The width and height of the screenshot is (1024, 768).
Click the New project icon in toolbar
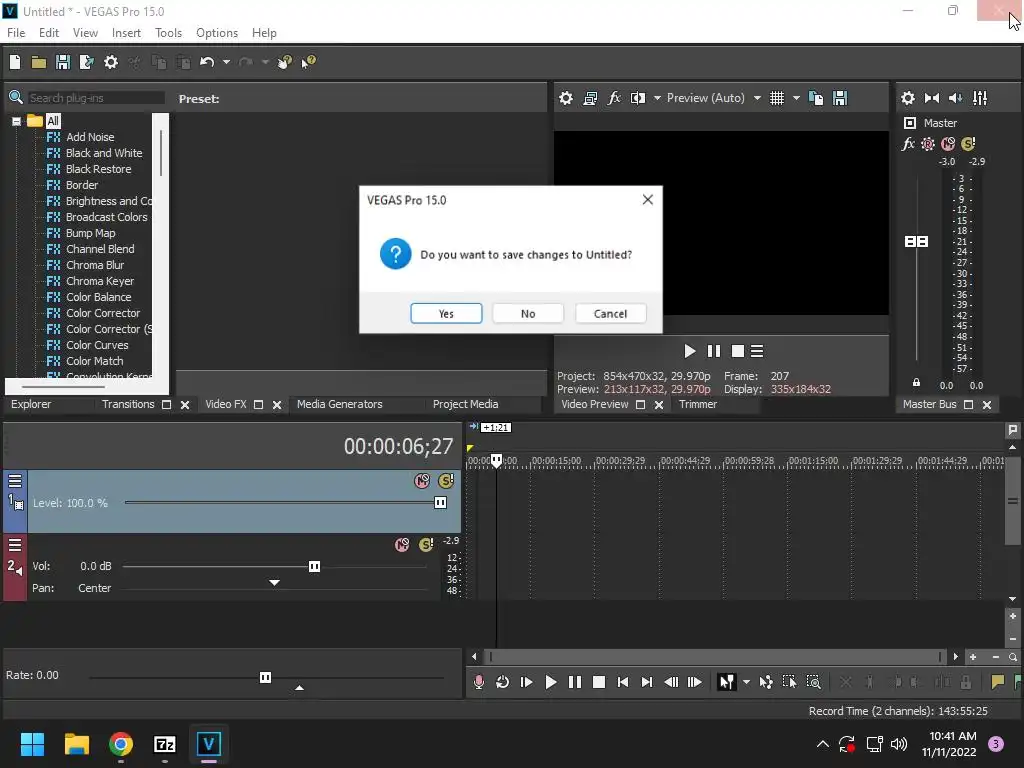15,62
